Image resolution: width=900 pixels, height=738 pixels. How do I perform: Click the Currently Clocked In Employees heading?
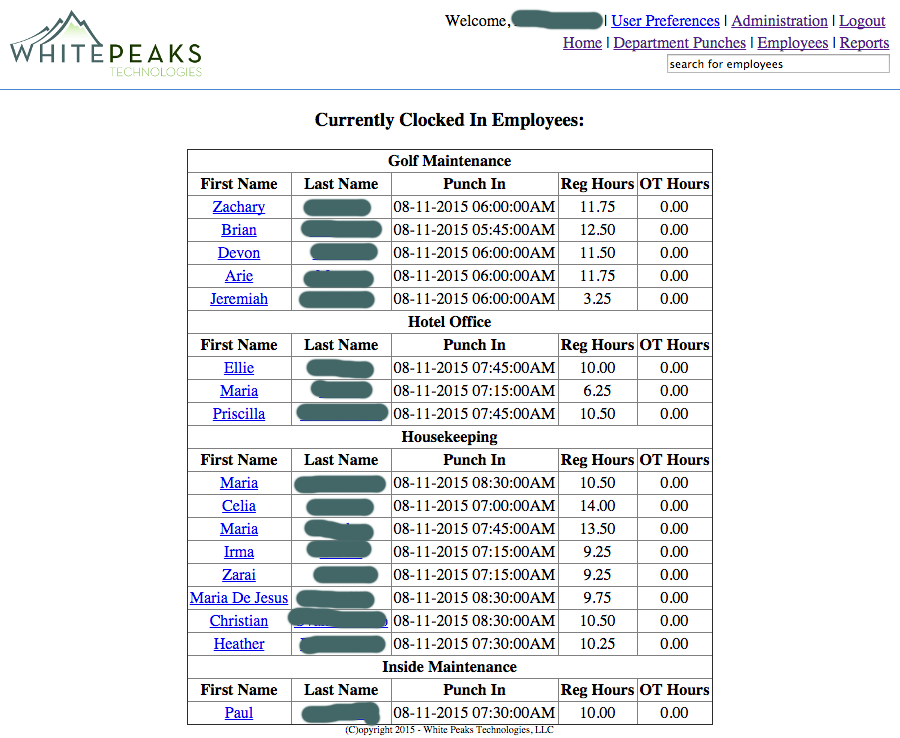coord(449,119)
